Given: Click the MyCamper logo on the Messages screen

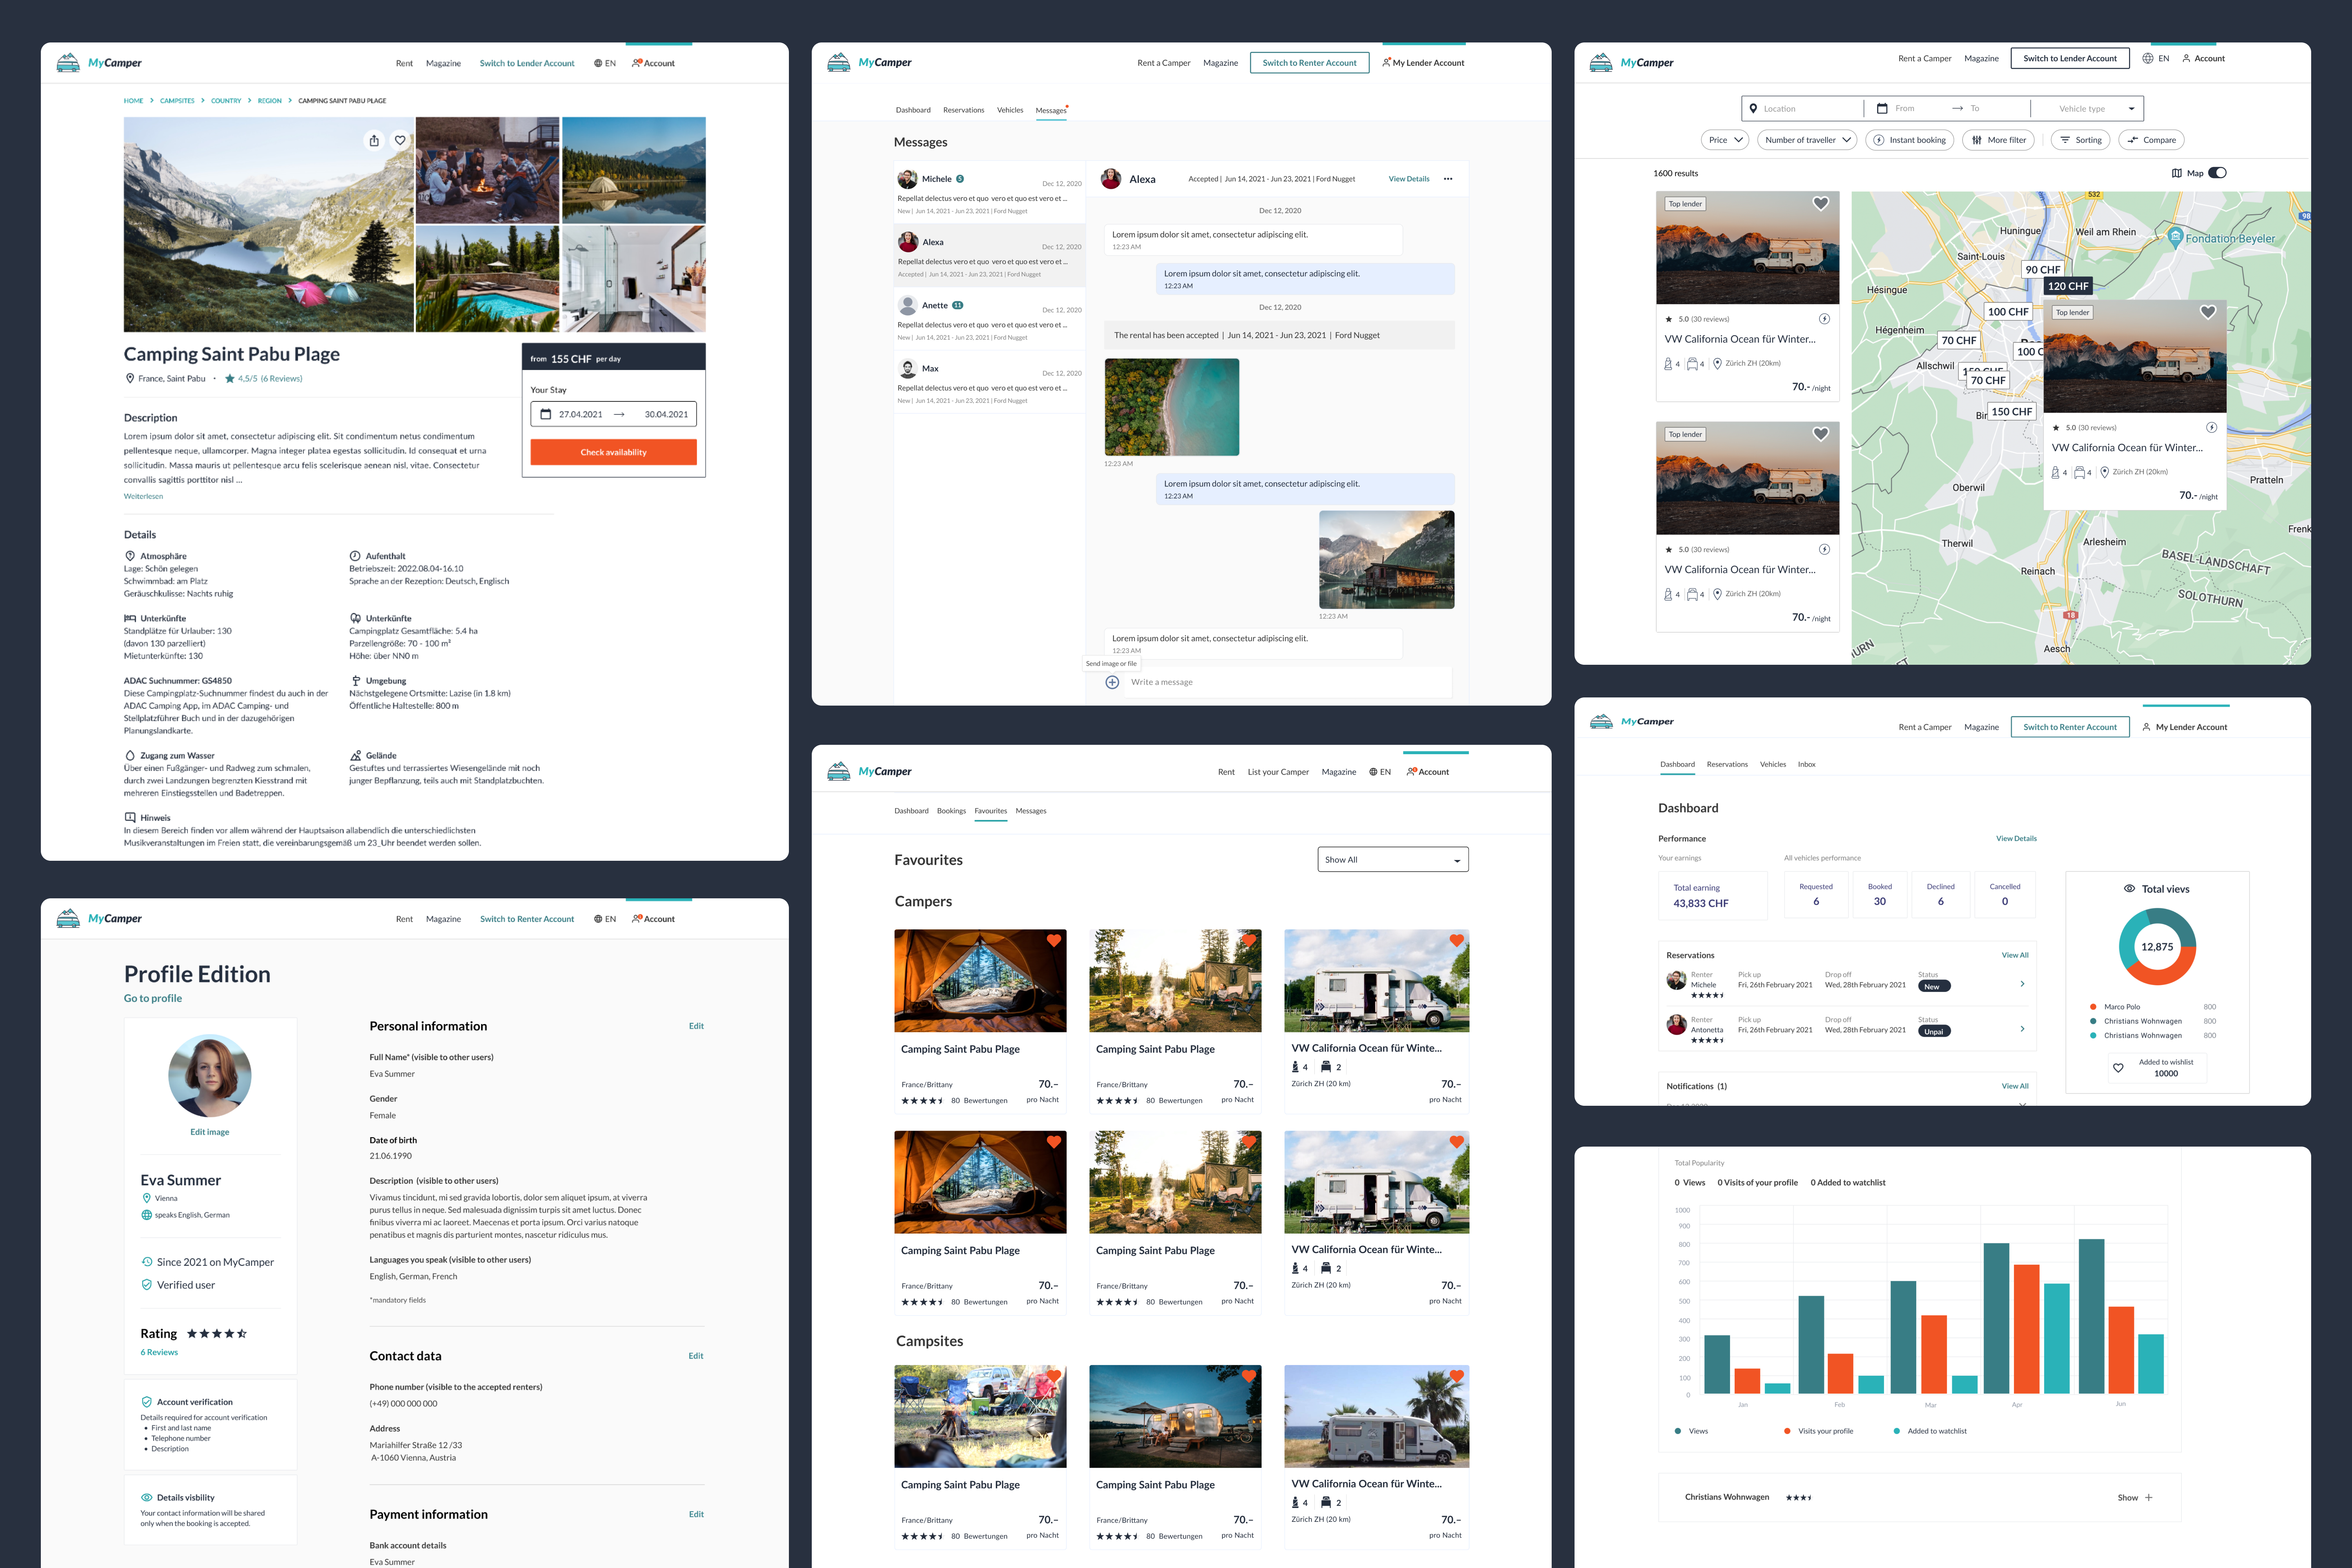Looking at the screenshot, I should pyautogui.click(x=869, y=63).
